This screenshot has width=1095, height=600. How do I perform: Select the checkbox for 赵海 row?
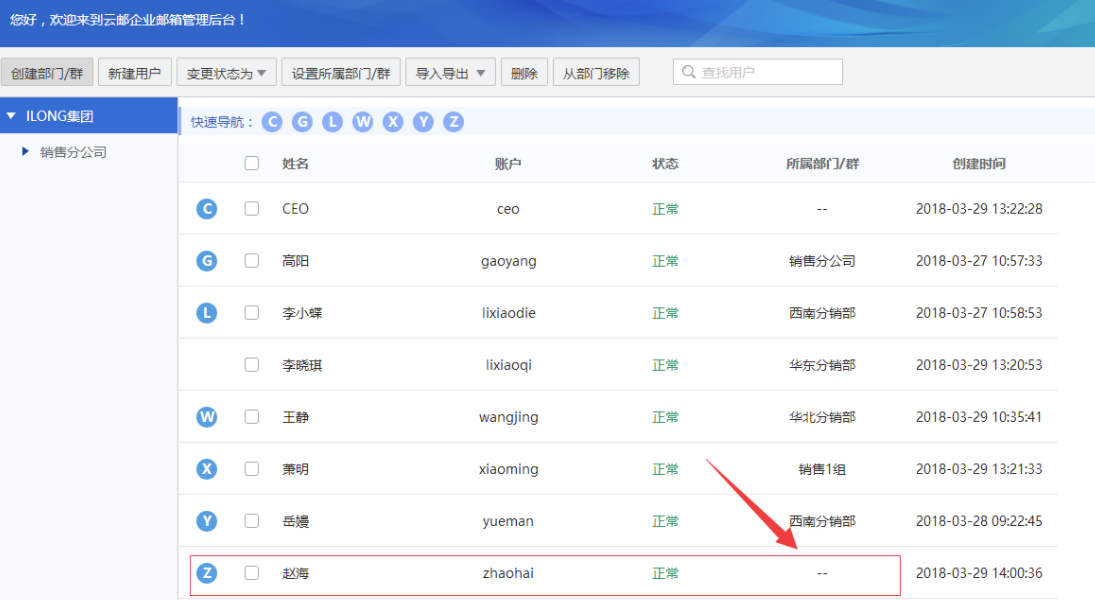coord(251,573)
